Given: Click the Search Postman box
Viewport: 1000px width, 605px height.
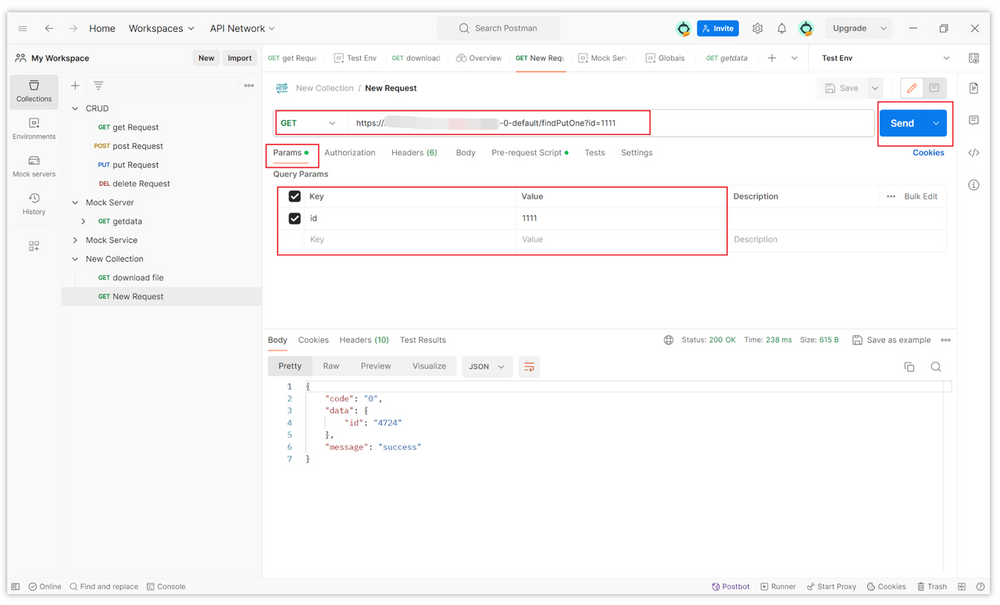Looking at the screenshot, I should coord(498,29).
